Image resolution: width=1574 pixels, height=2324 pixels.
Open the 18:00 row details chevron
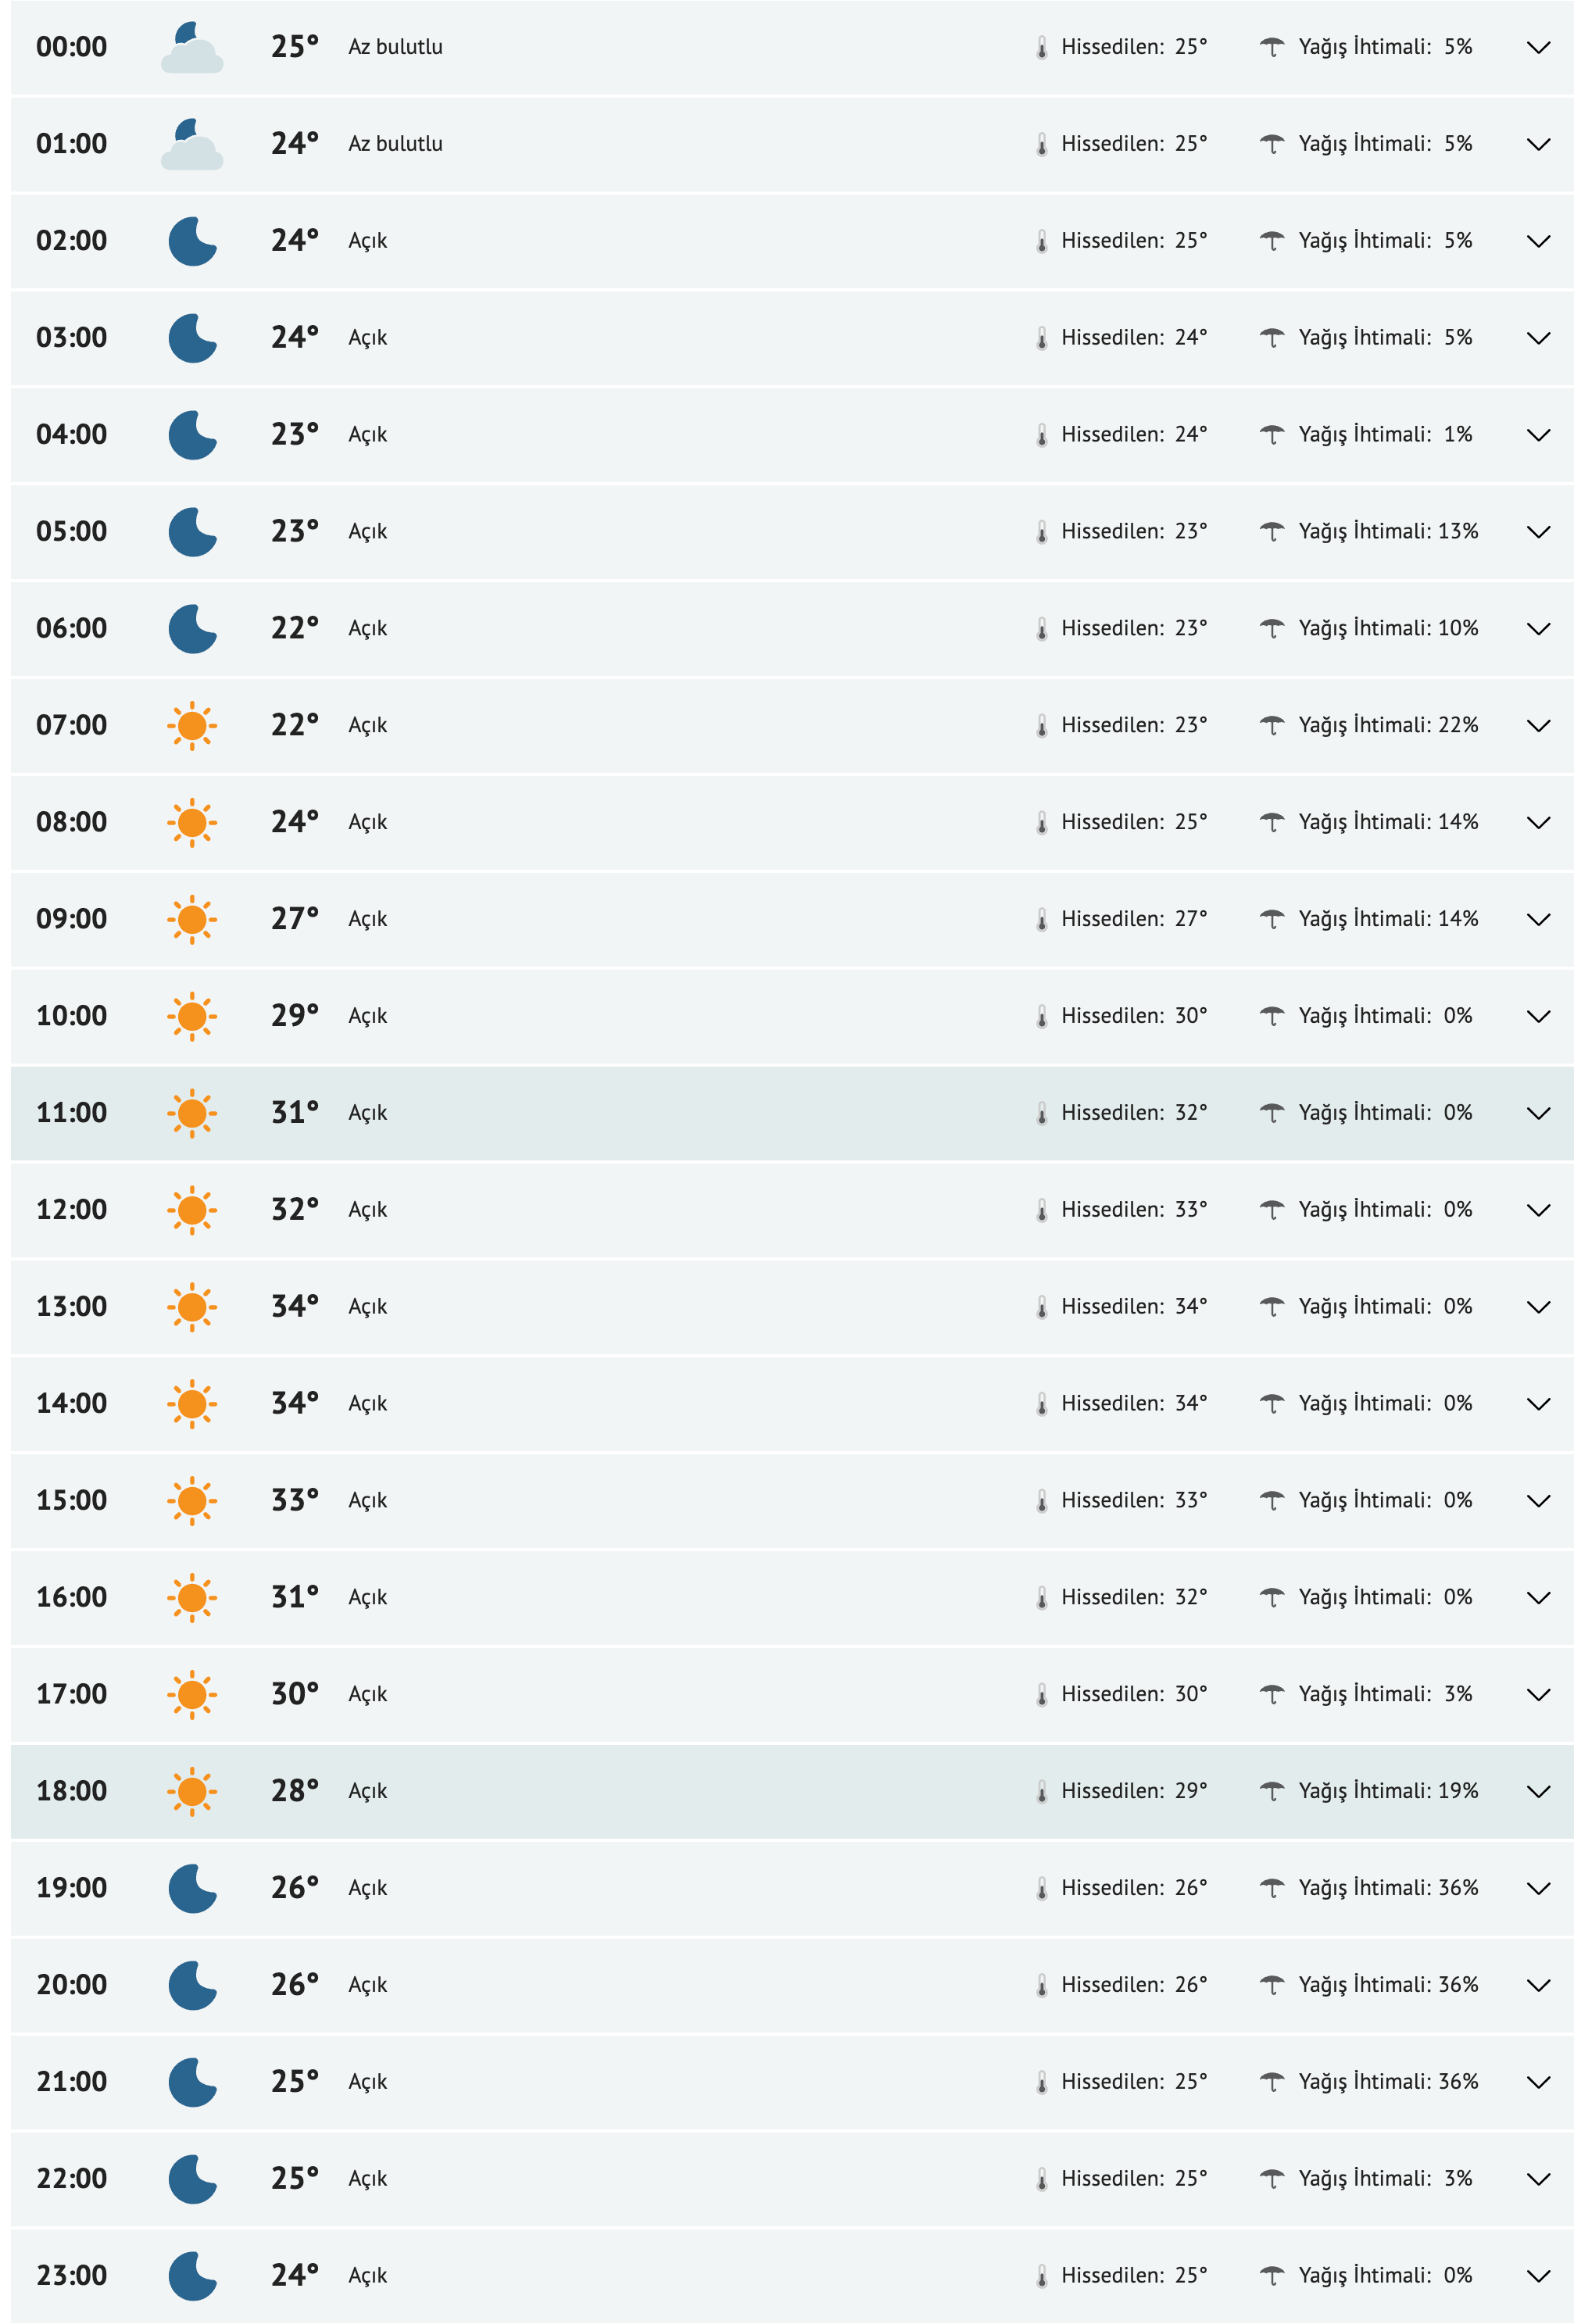pos(1538,1791)
